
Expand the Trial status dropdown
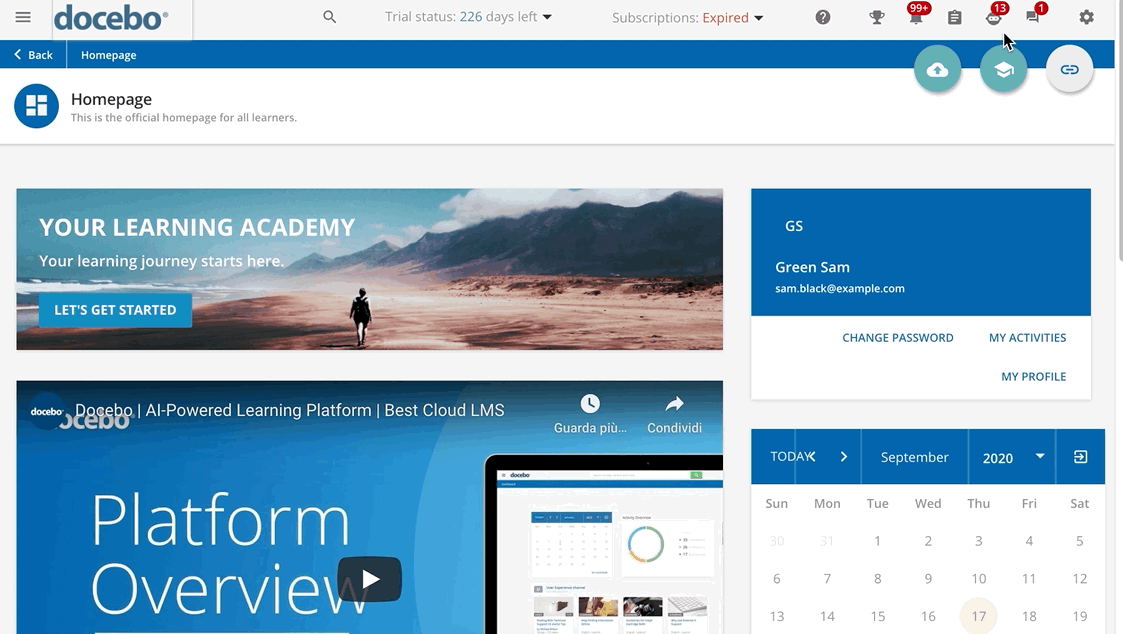469,17
